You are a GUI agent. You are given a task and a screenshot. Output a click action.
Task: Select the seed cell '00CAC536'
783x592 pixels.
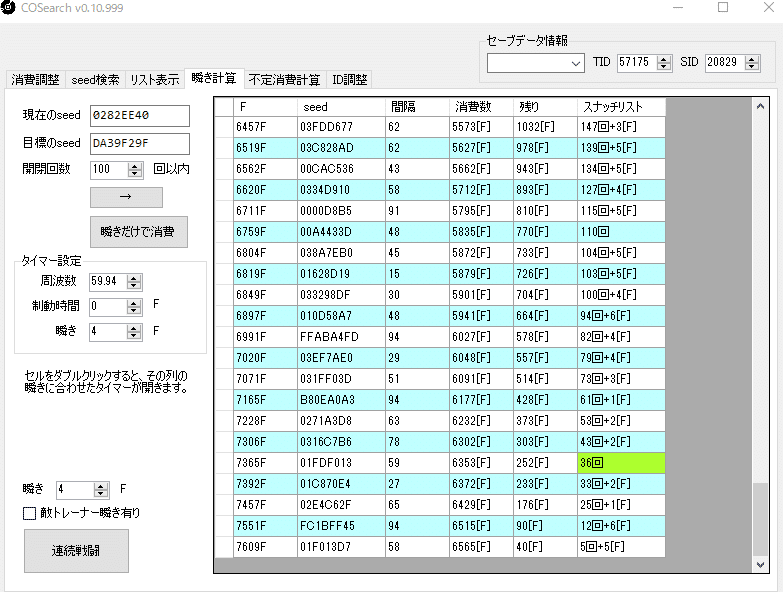(x=341, y=169)
